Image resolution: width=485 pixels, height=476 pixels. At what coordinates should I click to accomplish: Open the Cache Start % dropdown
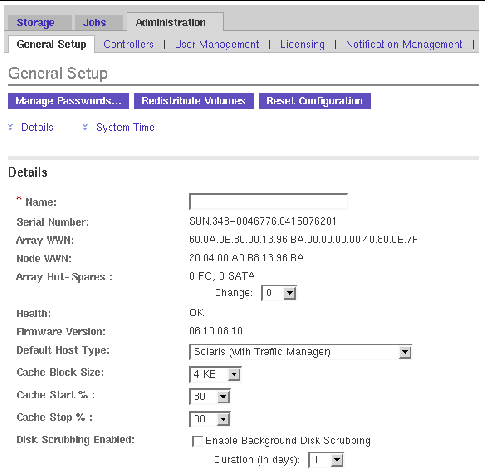tap(210, 397)
